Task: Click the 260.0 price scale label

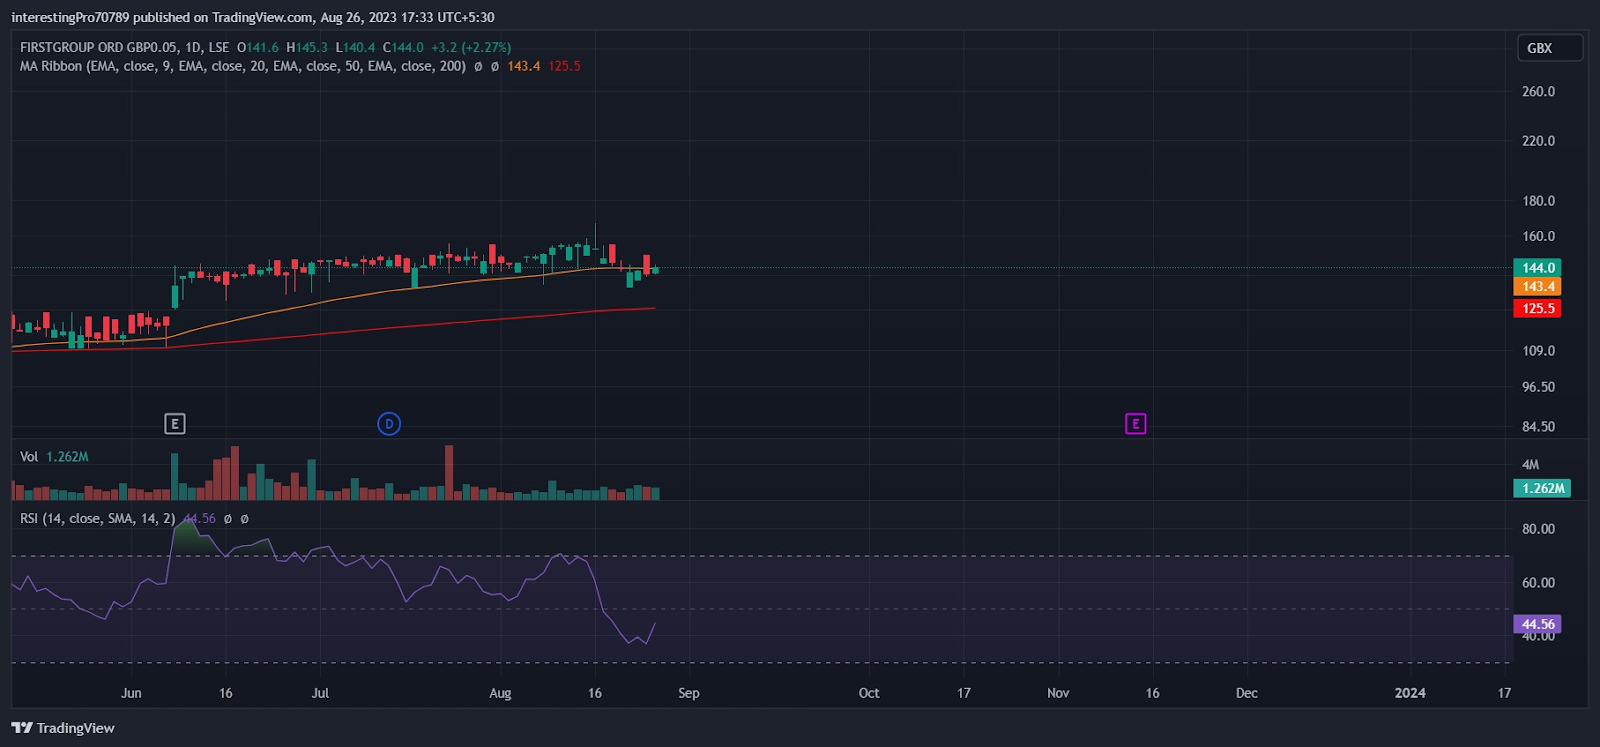Action: (1538, 91)
